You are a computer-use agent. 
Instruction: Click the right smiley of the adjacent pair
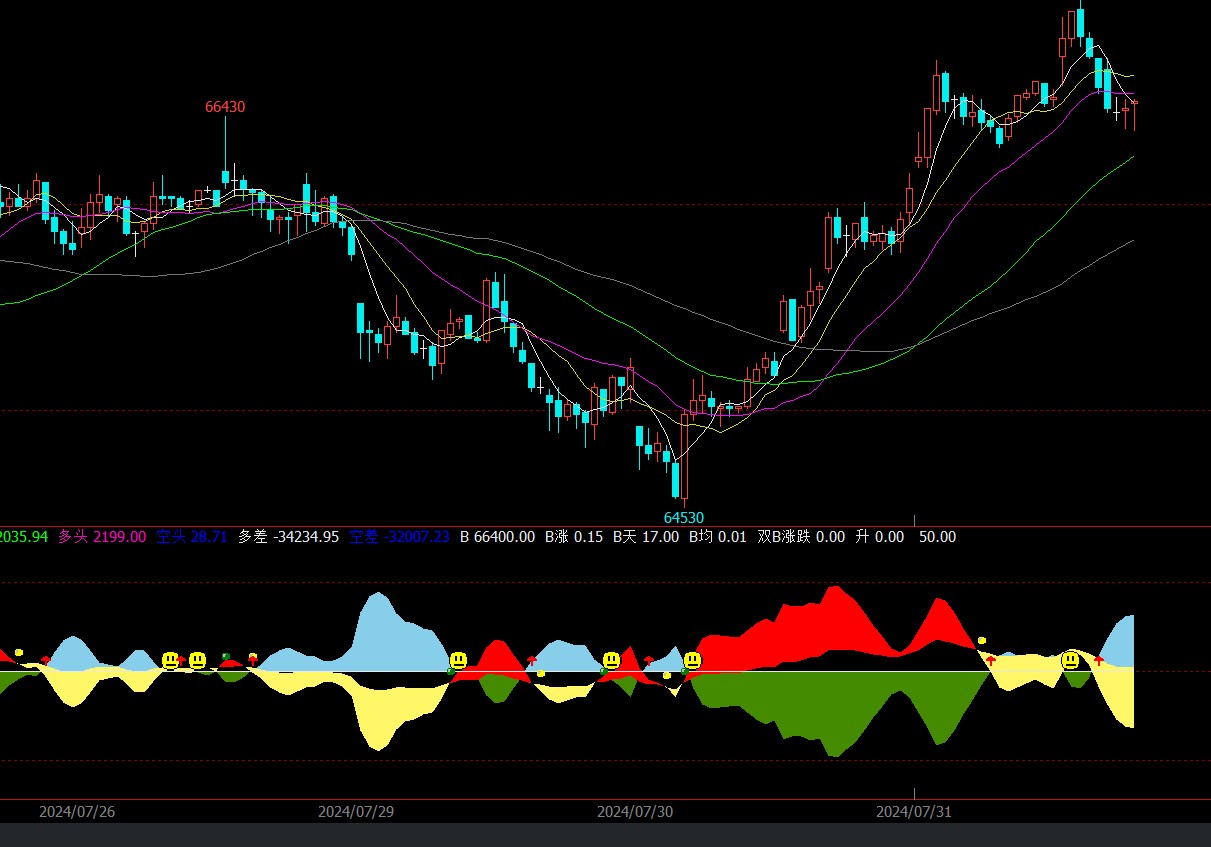197,660
